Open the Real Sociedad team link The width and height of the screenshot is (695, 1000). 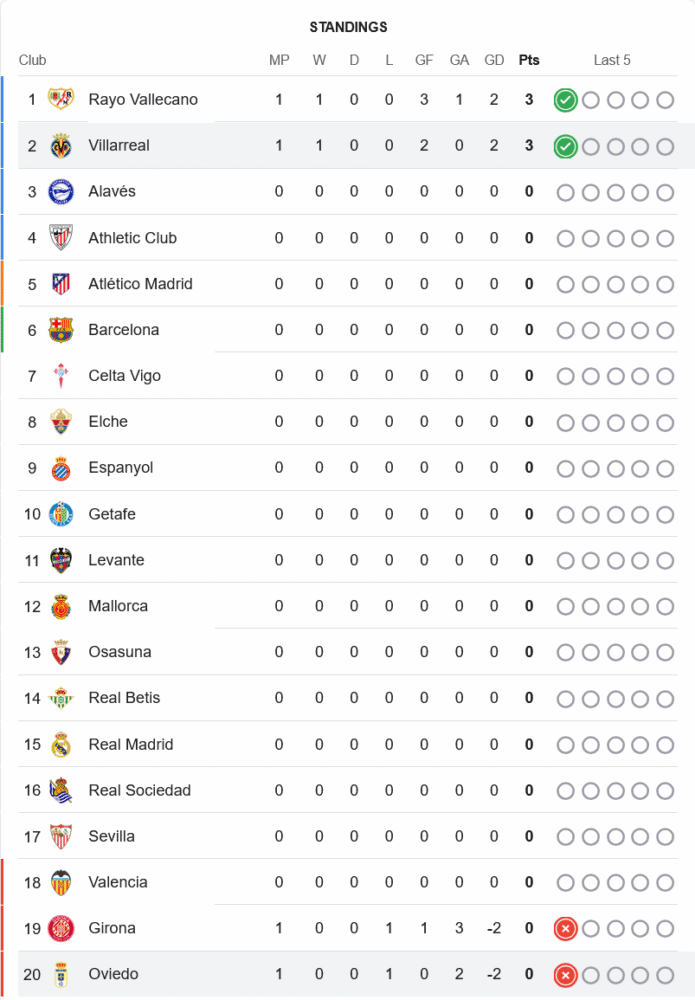point(139,790)
